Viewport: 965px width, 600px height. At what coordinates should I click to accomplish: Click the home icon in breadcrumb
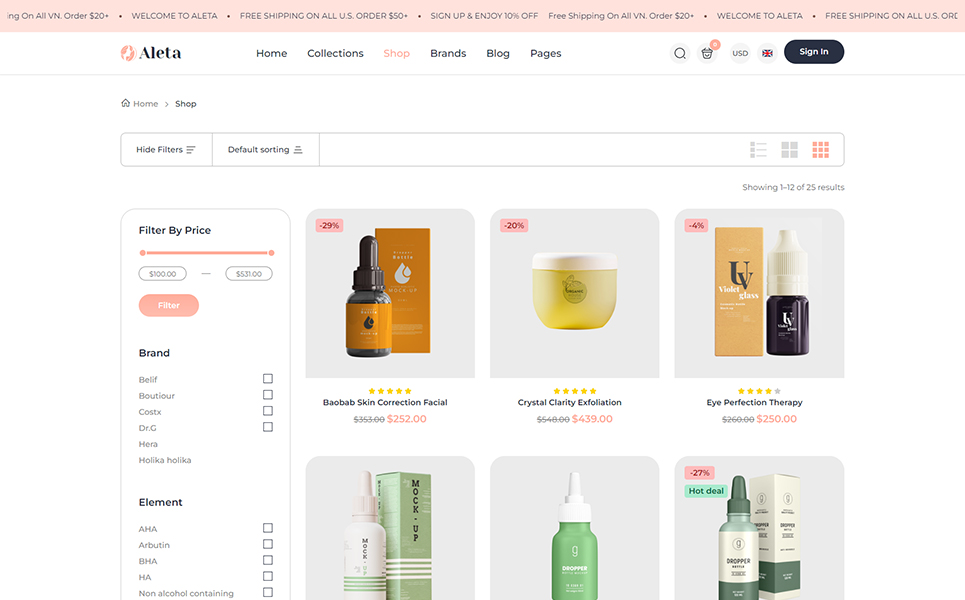126,103
